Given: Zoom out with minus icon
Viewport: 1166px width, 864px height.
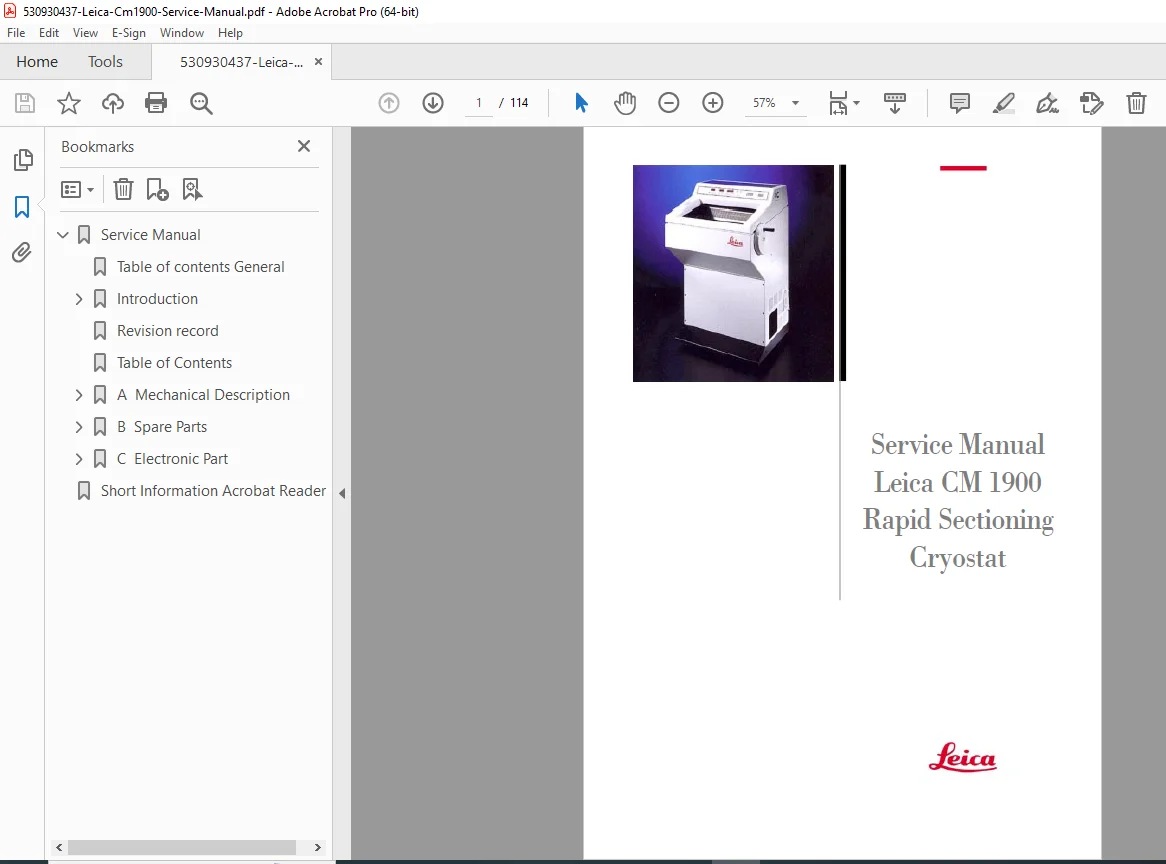Looking at the screenshot, I should 669,103.
